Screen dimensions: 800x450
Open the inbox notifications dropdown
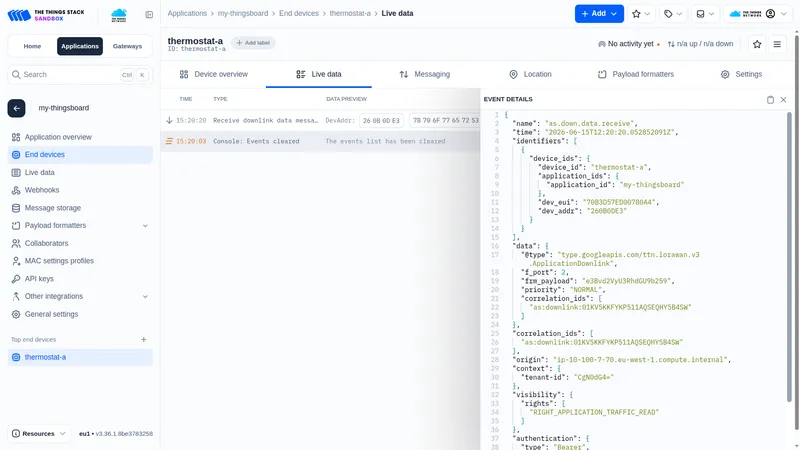click(x=705, y=14)
